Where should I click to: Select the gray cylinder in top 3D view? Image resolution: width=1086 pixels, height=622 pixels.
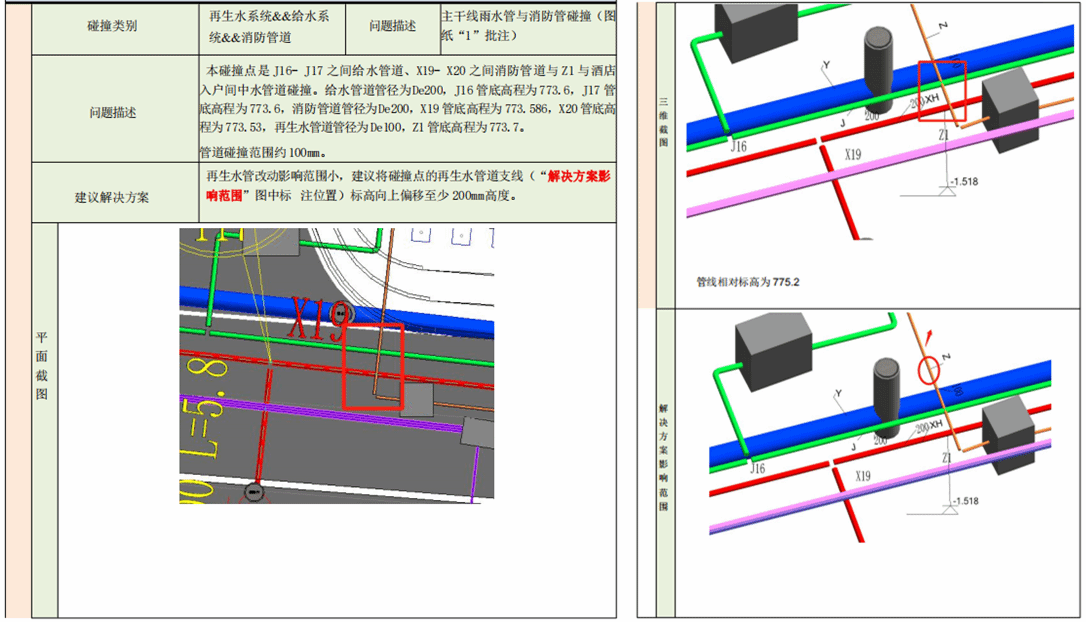click(881, 68)
